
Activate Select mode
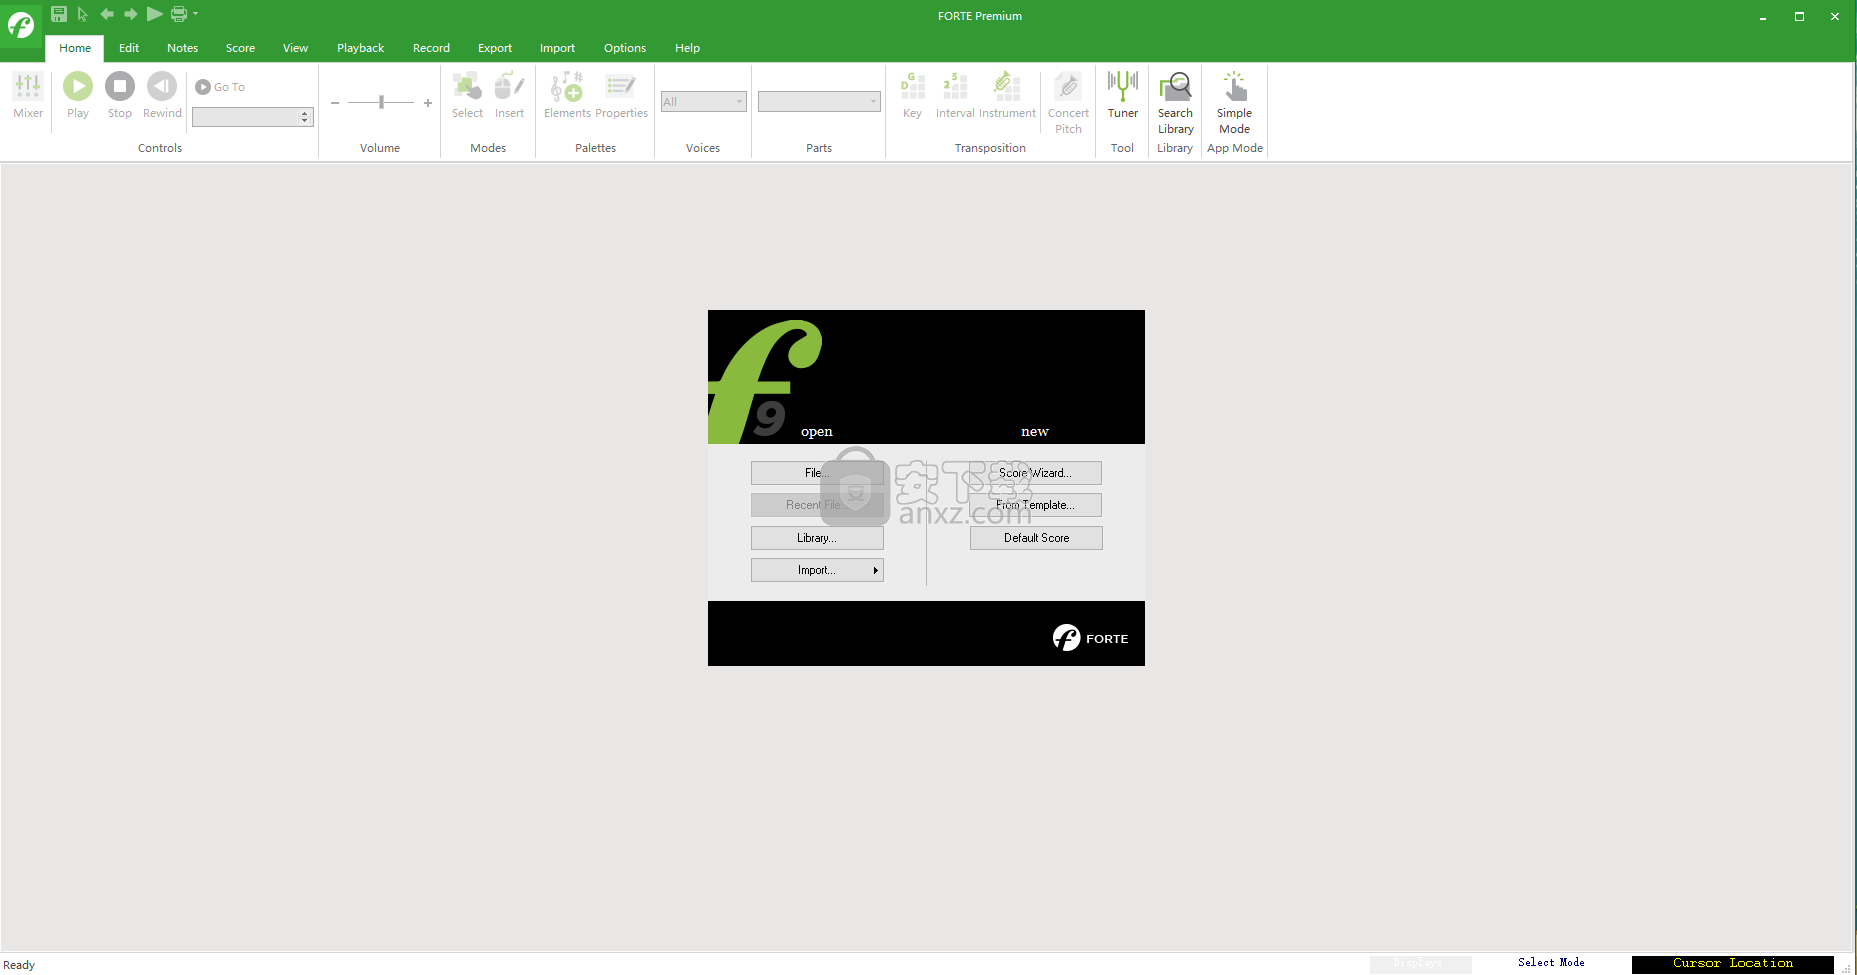[467, 95]
